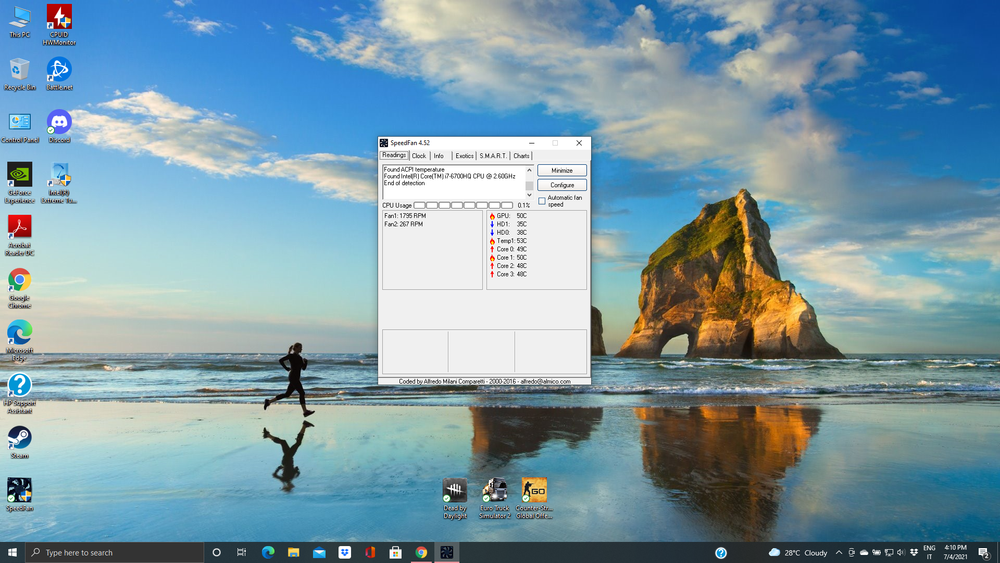Screen dimensions: 1000x563
Task: Select the Steam desktop shortcut
Action: coord(19,442)
